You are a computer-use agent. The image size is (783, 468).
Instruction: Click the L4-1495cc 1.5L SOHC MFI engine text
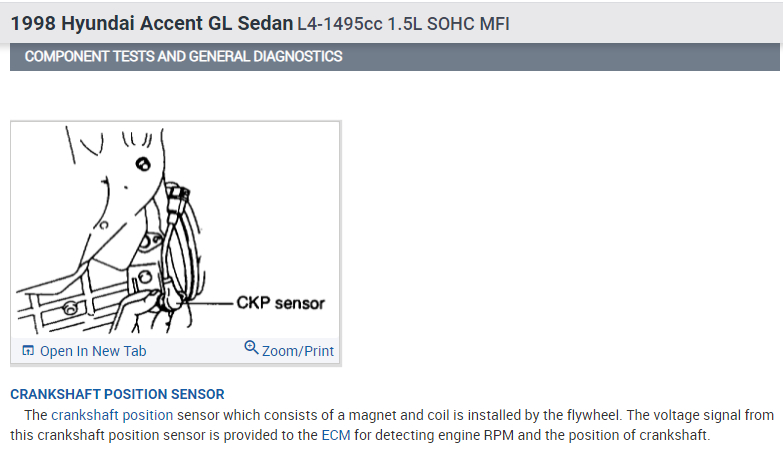pos(403,22)
